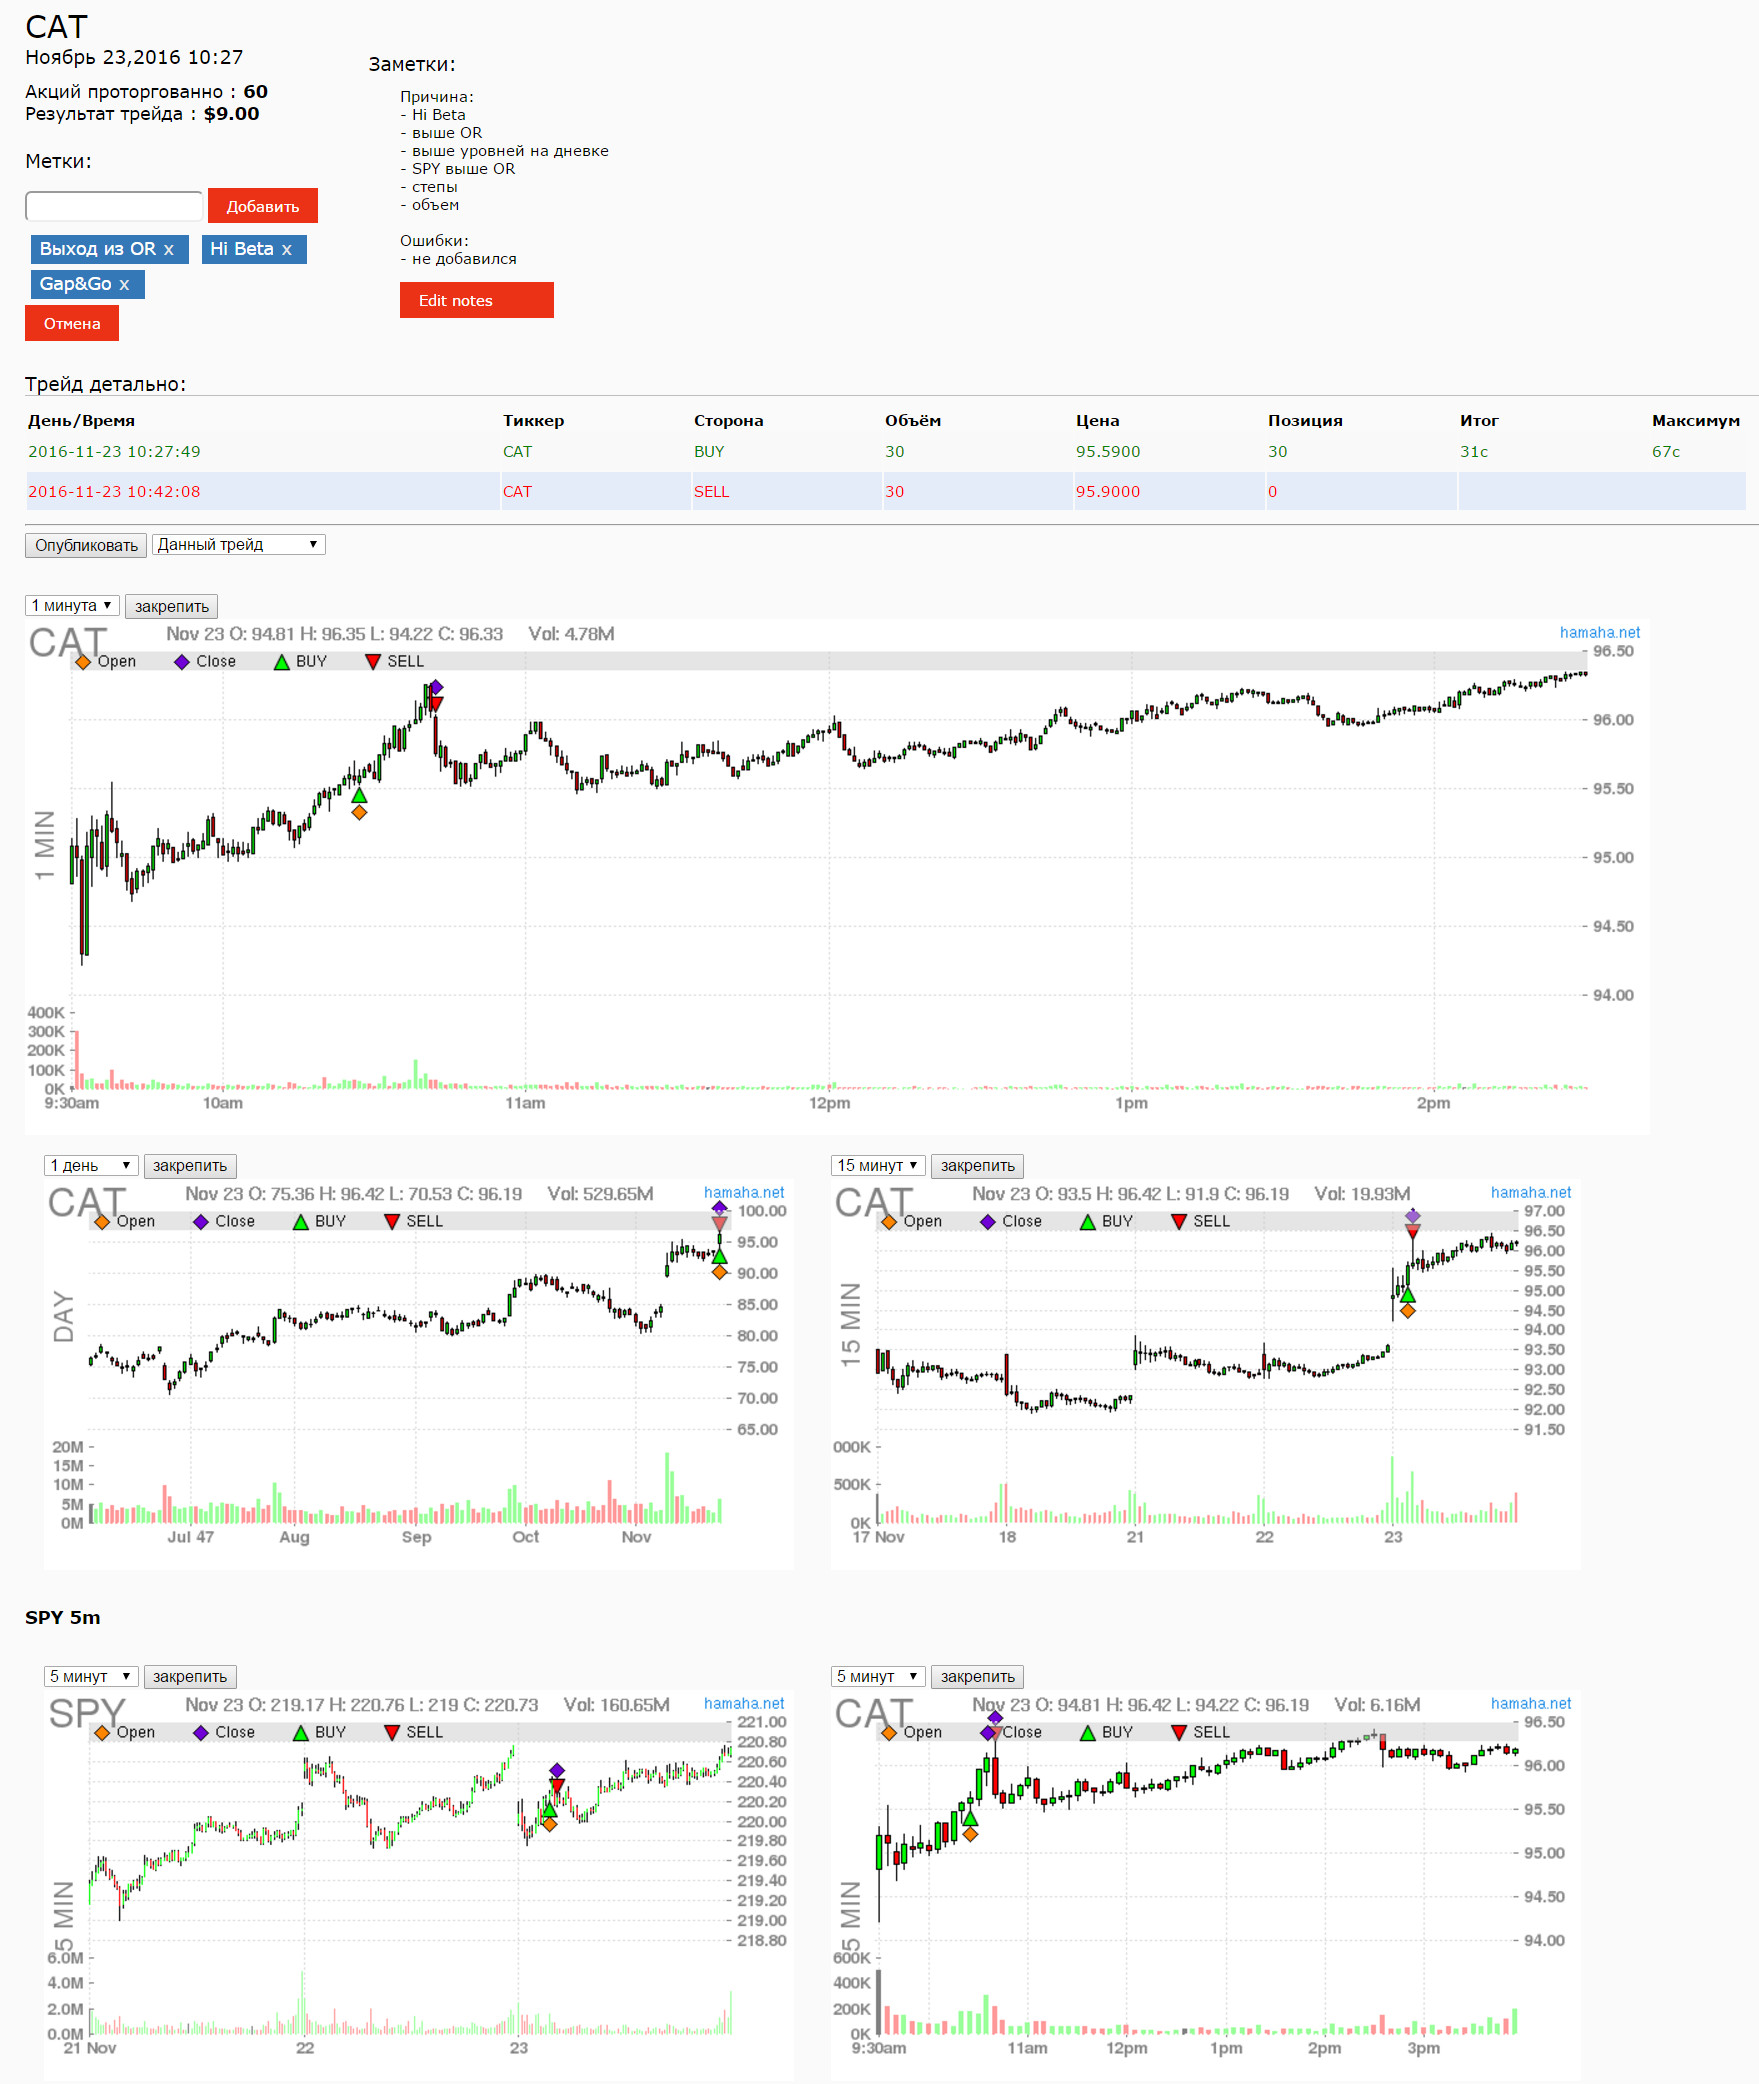Click the BUY marker on CAT 5-minute chart
The image size is (1759, 2084).
click(x=969, y=1818)
